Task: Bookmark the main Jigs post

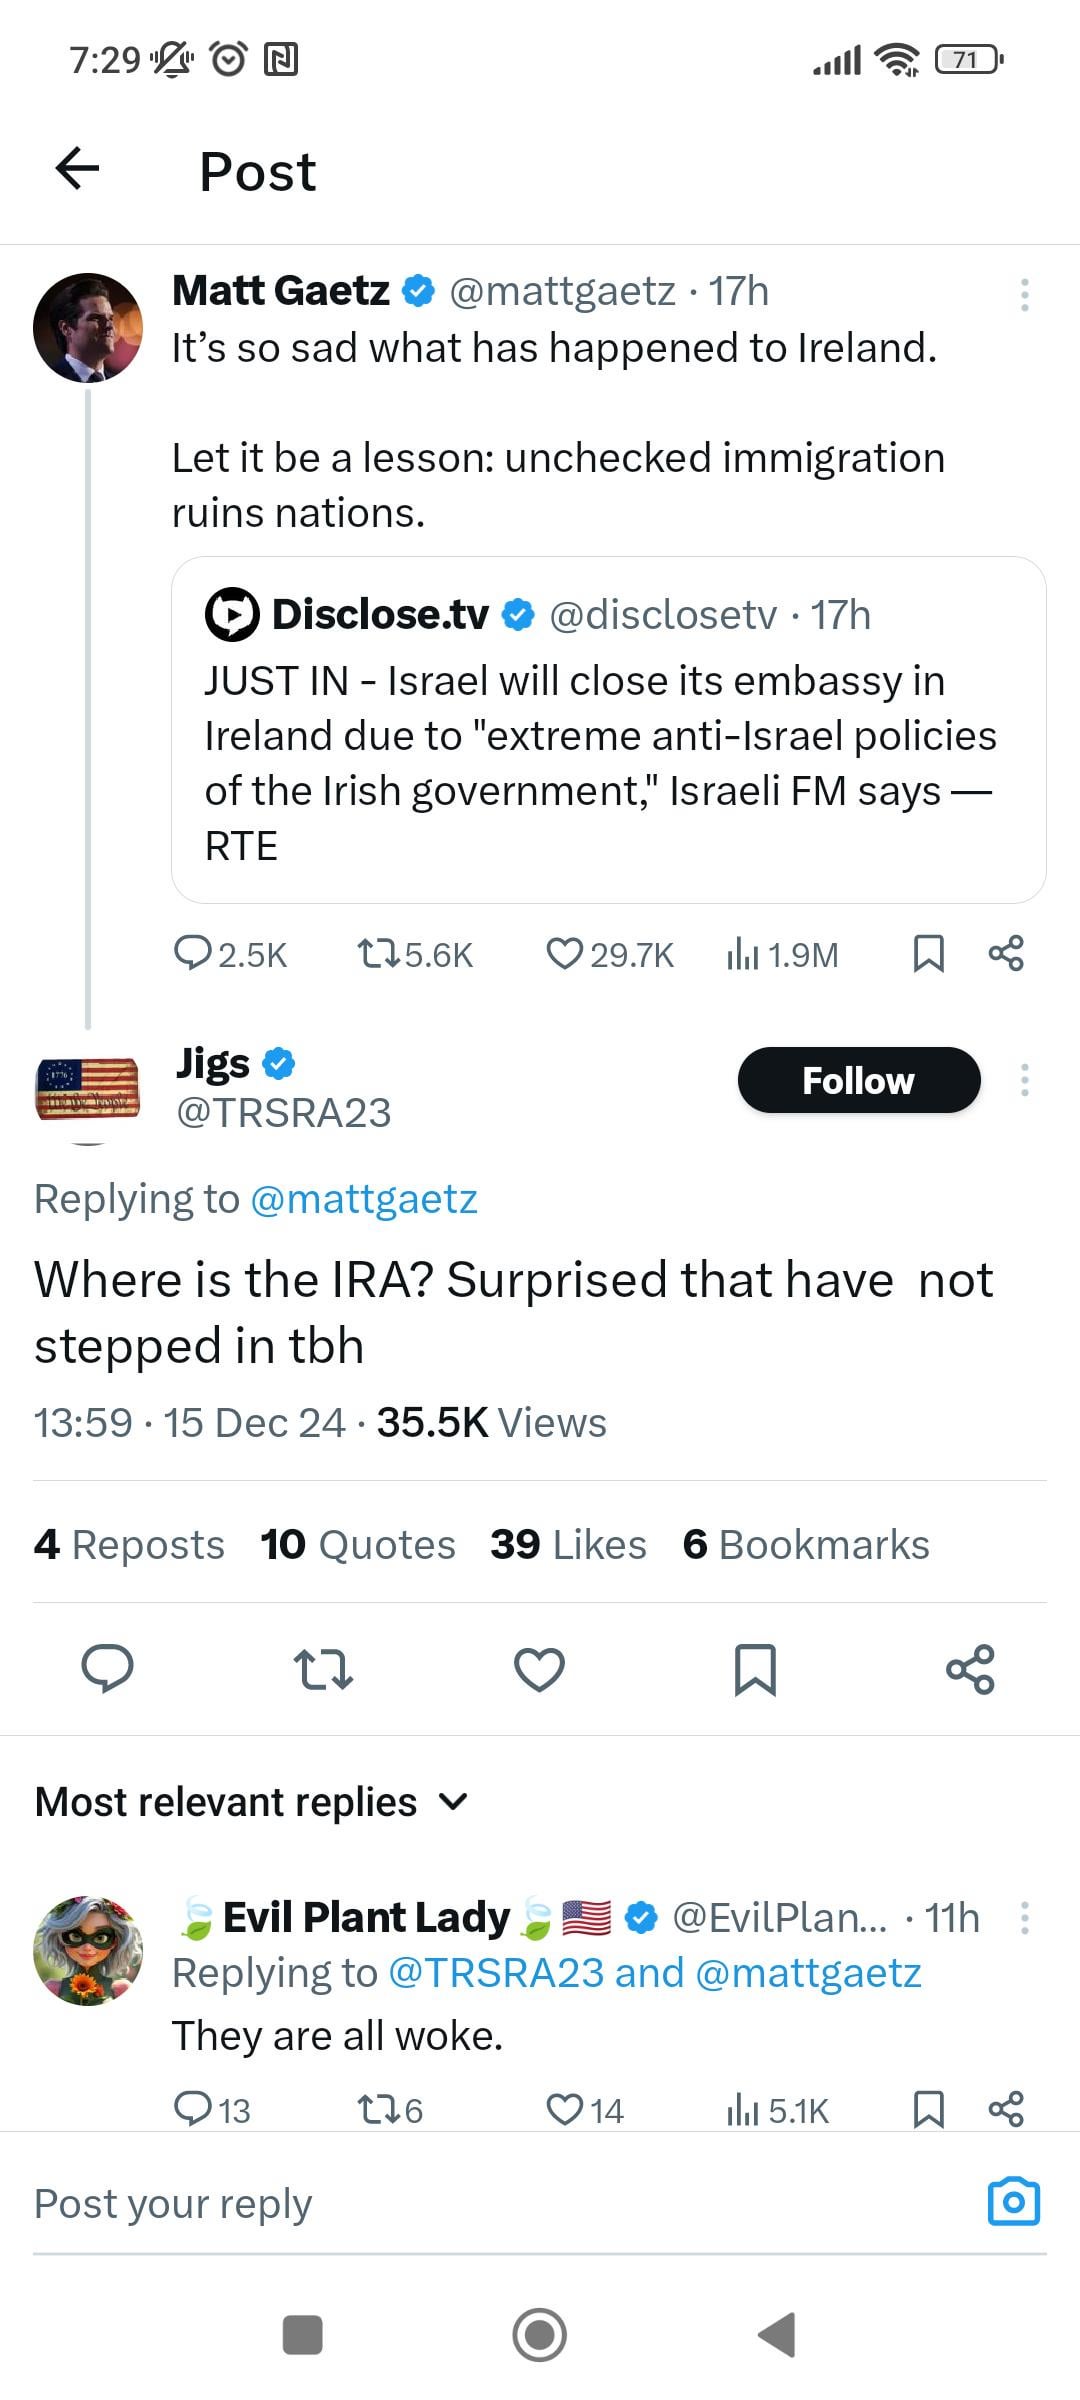Action: 755,1669
